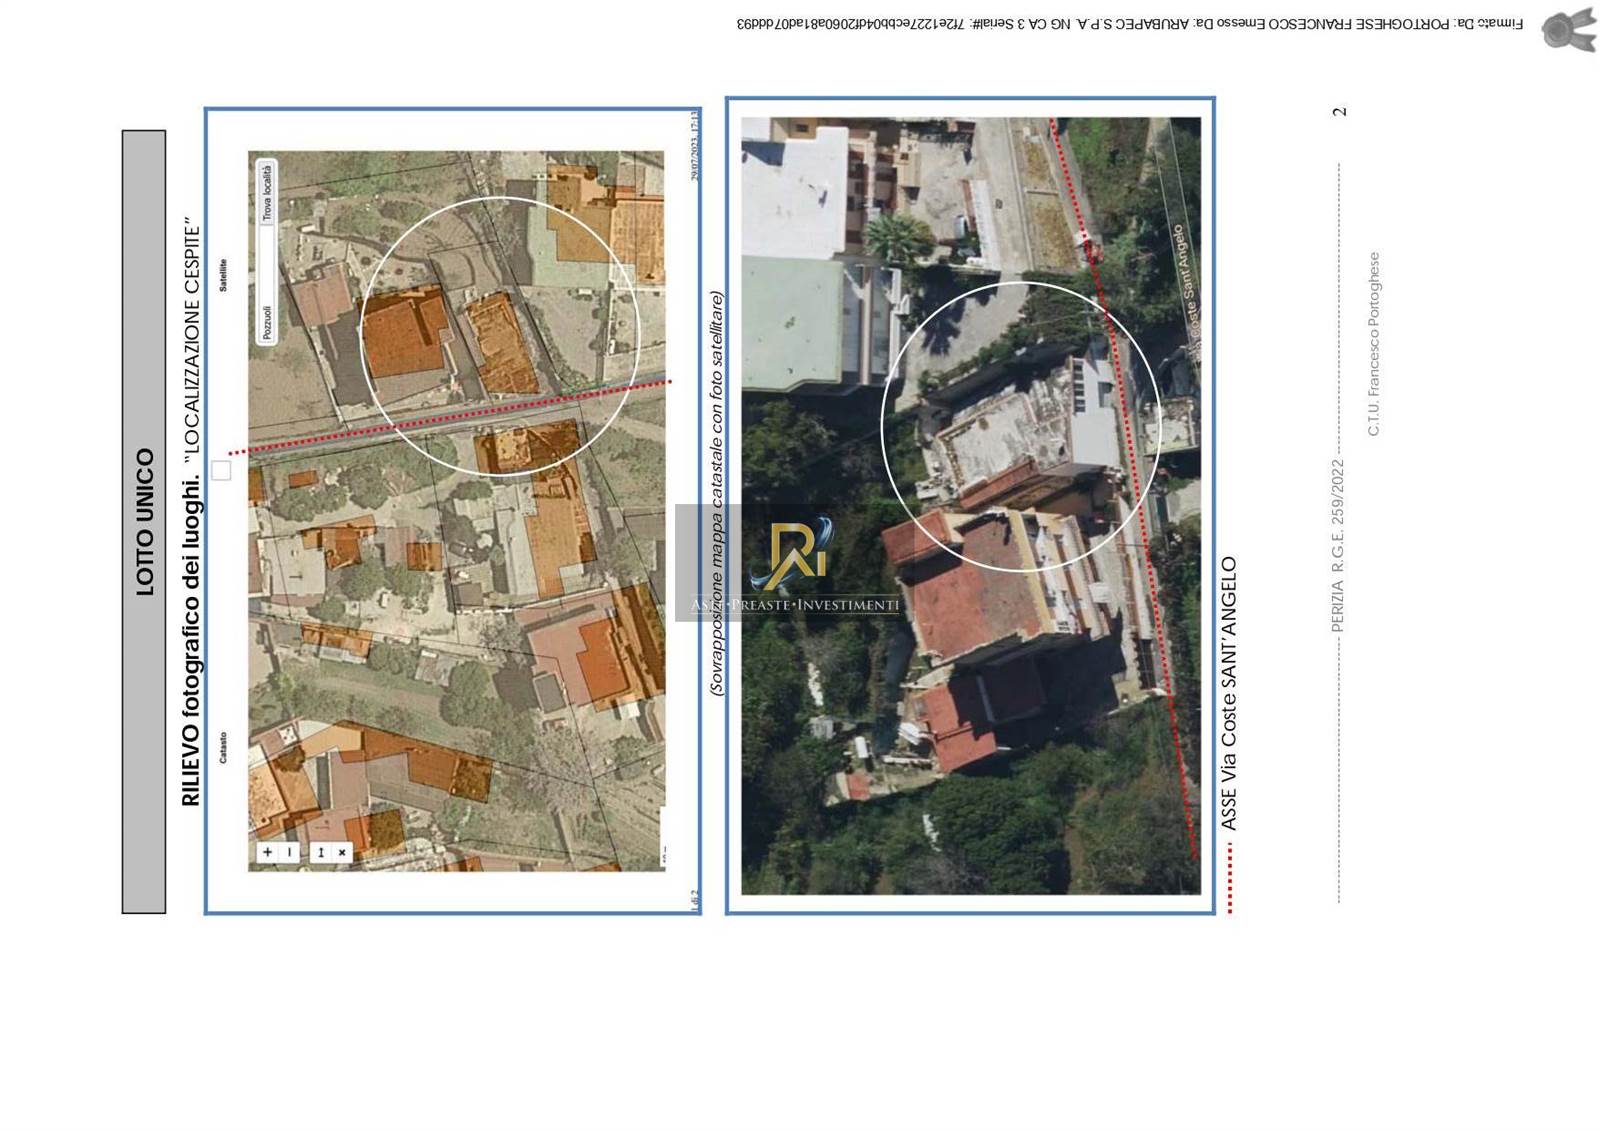Click the Pozzuoli search input field
This screenshot has height=1131, width=1600.
(267, 283)
